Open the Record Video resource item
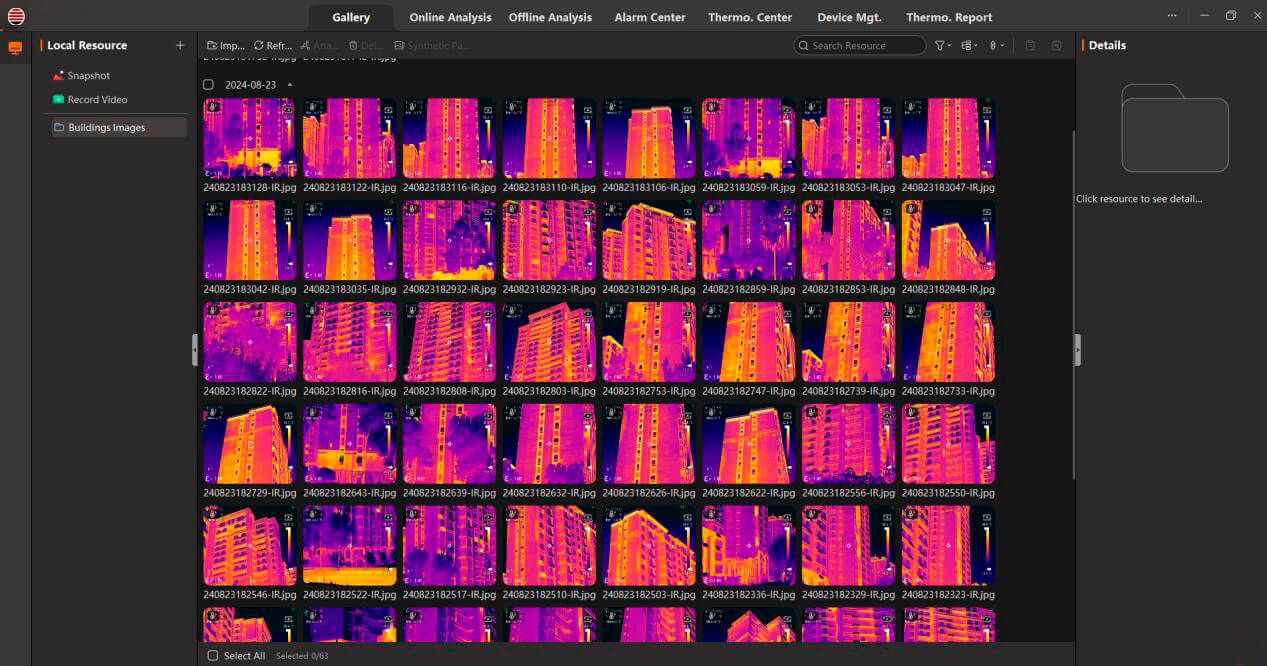Image resolution: width=1267 pixels, height=666 pixels. pos(90,100)
